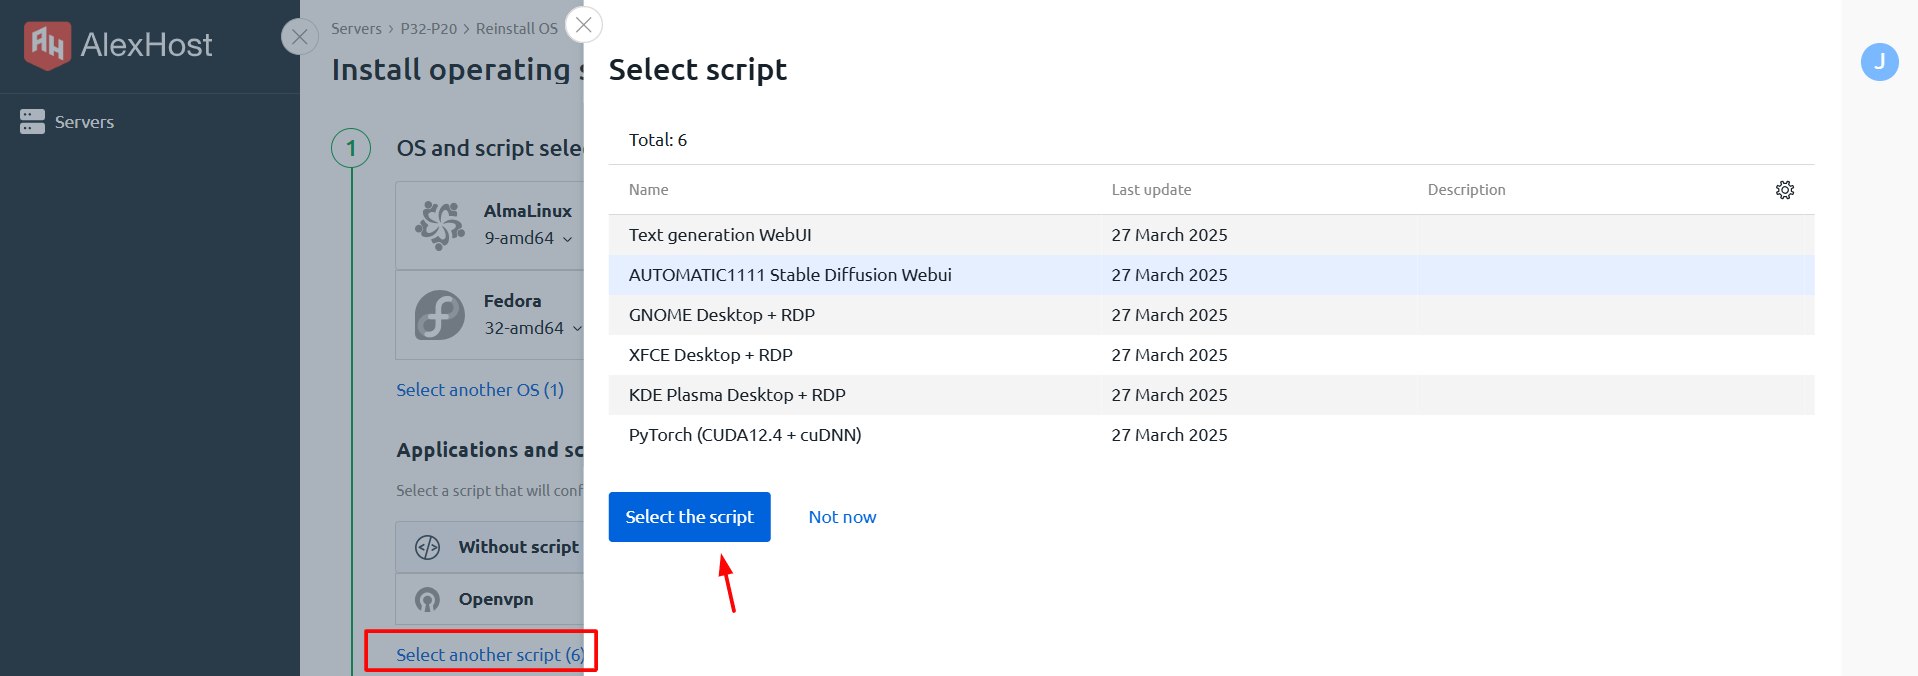
Task: Click the AlmaLinux distribution logo
Action: [440, 225]
